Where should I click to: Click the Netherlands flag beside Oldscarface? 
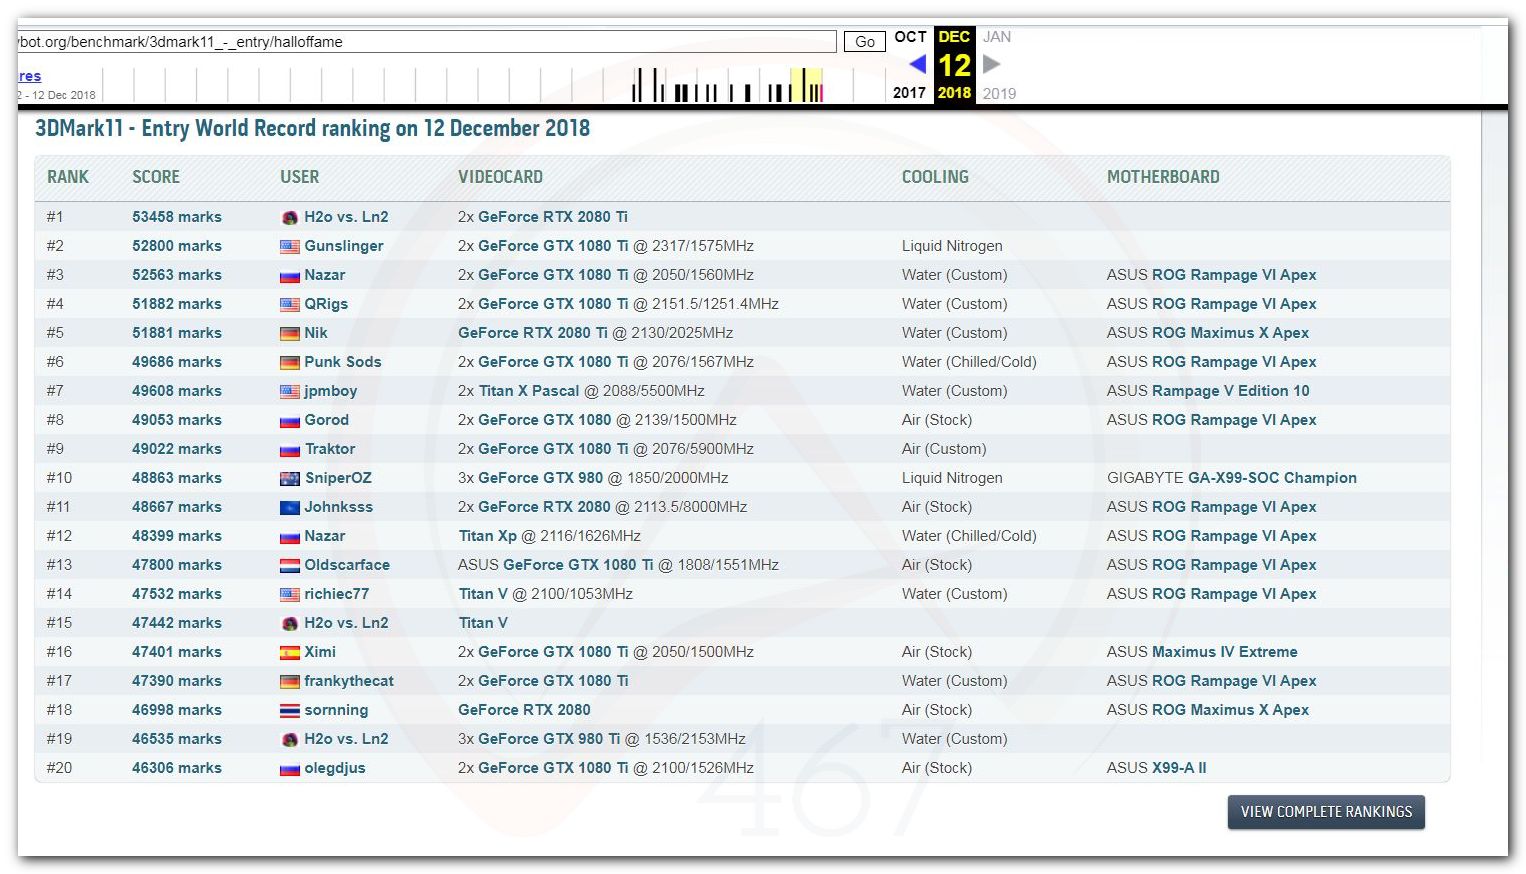pos(290,566)
